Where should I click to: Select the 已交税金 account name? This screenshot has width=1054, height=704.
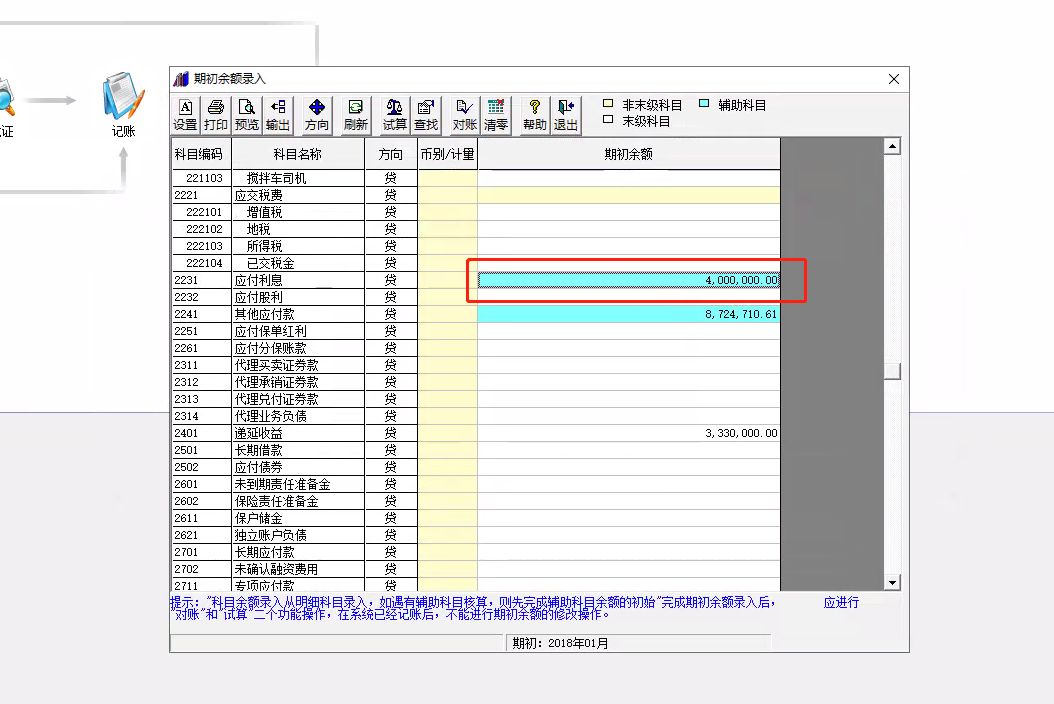(270, 263)
